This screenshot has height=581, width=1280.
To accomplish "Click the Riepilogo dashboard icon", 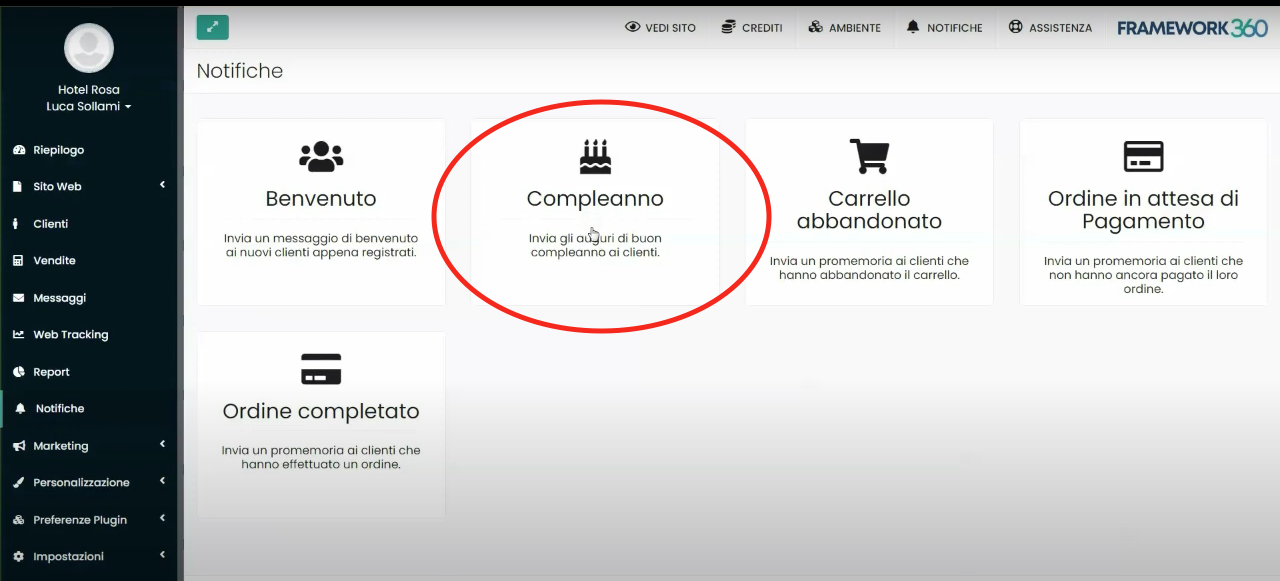I will (19, 150).
